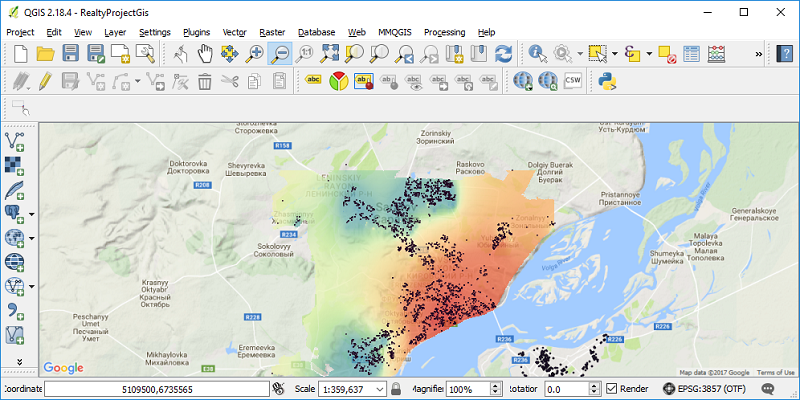Open the MMQGIS menu
Viewport: 800px width, 400px height.
pyautogui.click(x=395, y=32)
